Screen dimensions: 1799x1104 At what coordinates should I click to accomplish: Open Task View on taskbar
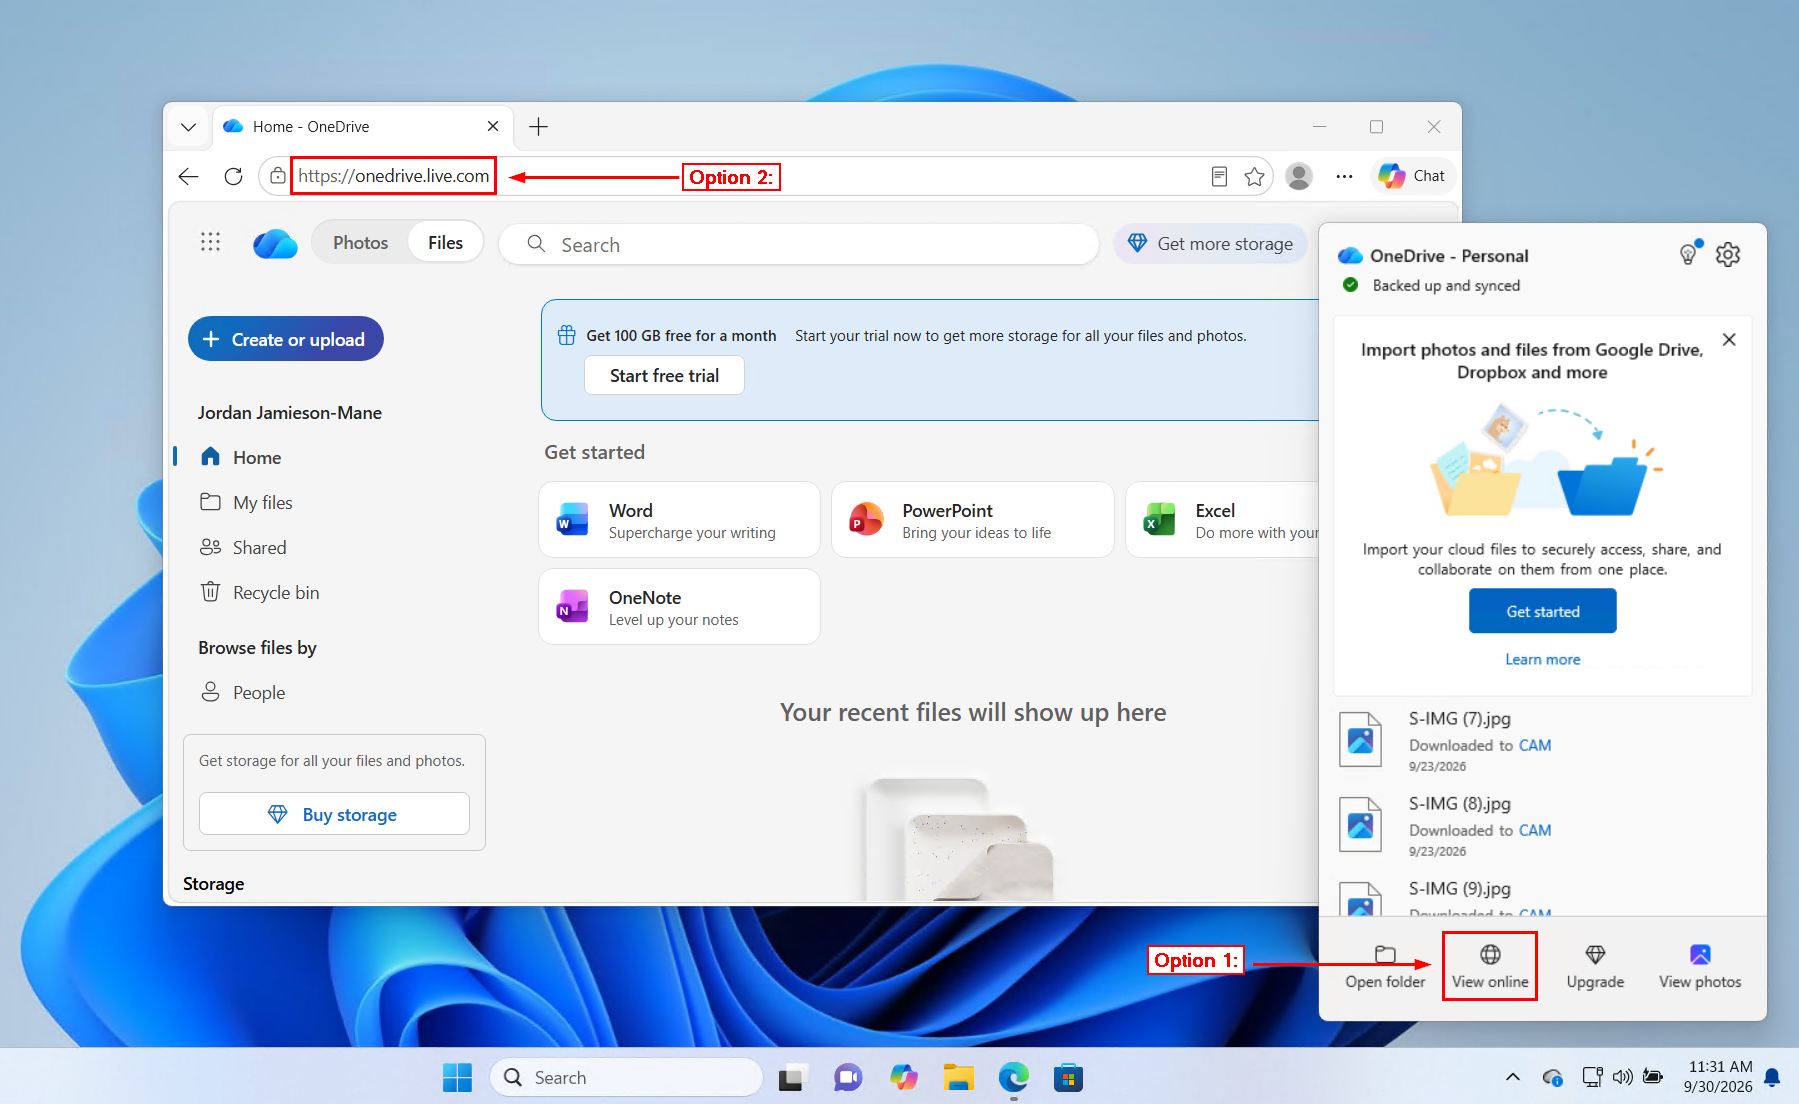pyautogui.click(x=792, y=1077)
